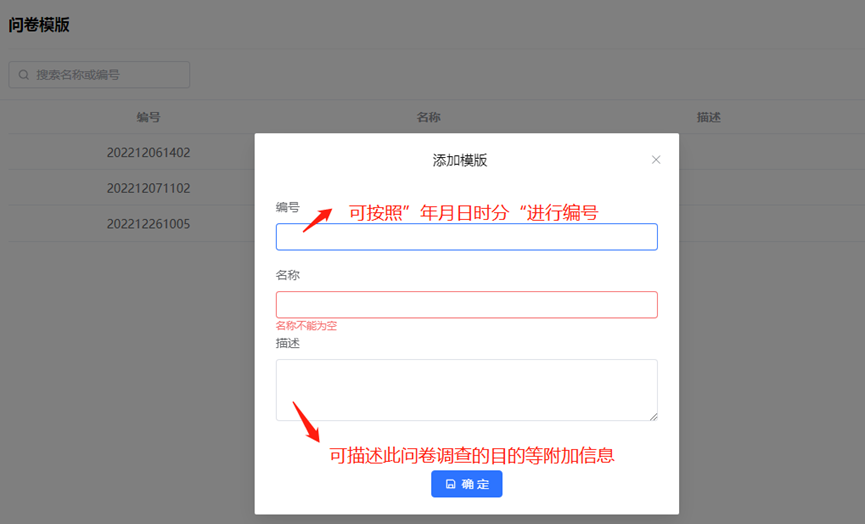Click the 名称不能为空 error message
Screen dimensions: 865x524
306,325
